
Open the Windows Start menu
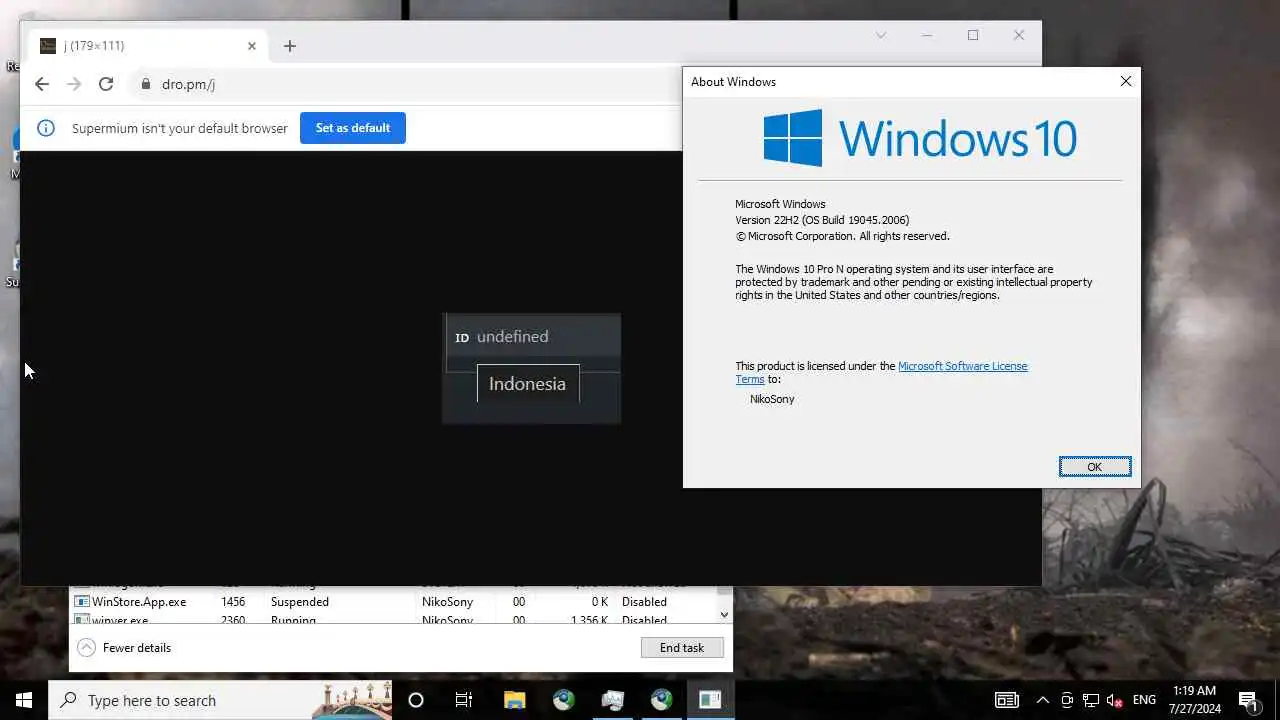pyautogui.click(x=24, y=700)
